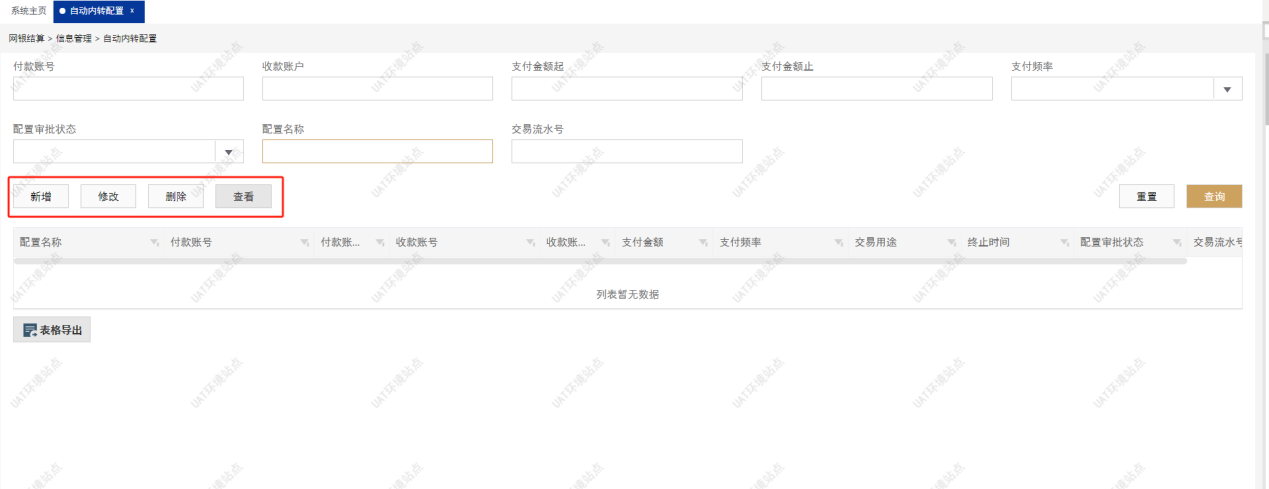Click the table's horizontal scrollbar
This screenshot has width=1269, height=489.
[x=600, y=261]
